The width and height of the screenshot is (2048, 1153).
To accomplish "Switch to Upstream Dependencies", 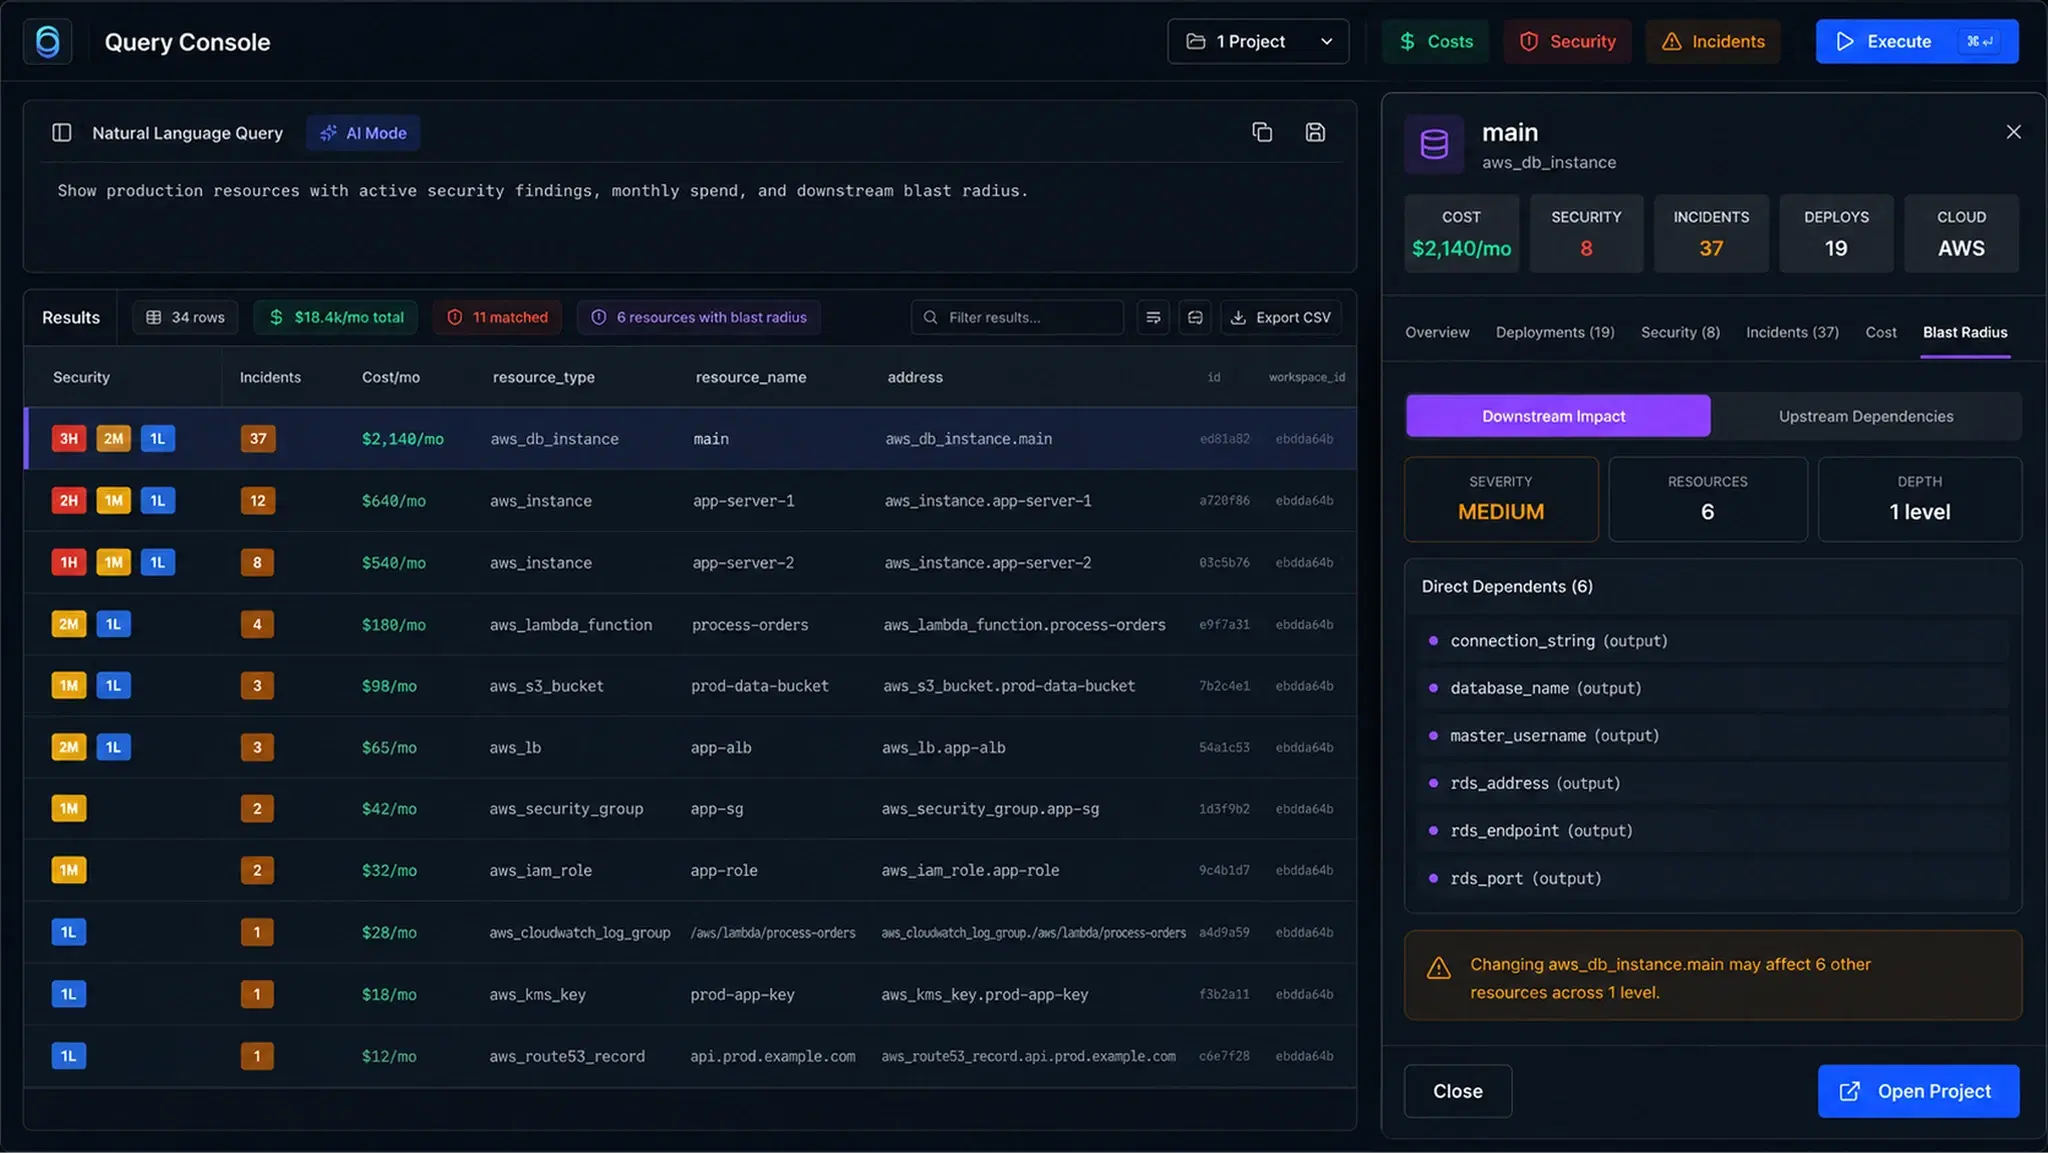I will coord(1865,416).
